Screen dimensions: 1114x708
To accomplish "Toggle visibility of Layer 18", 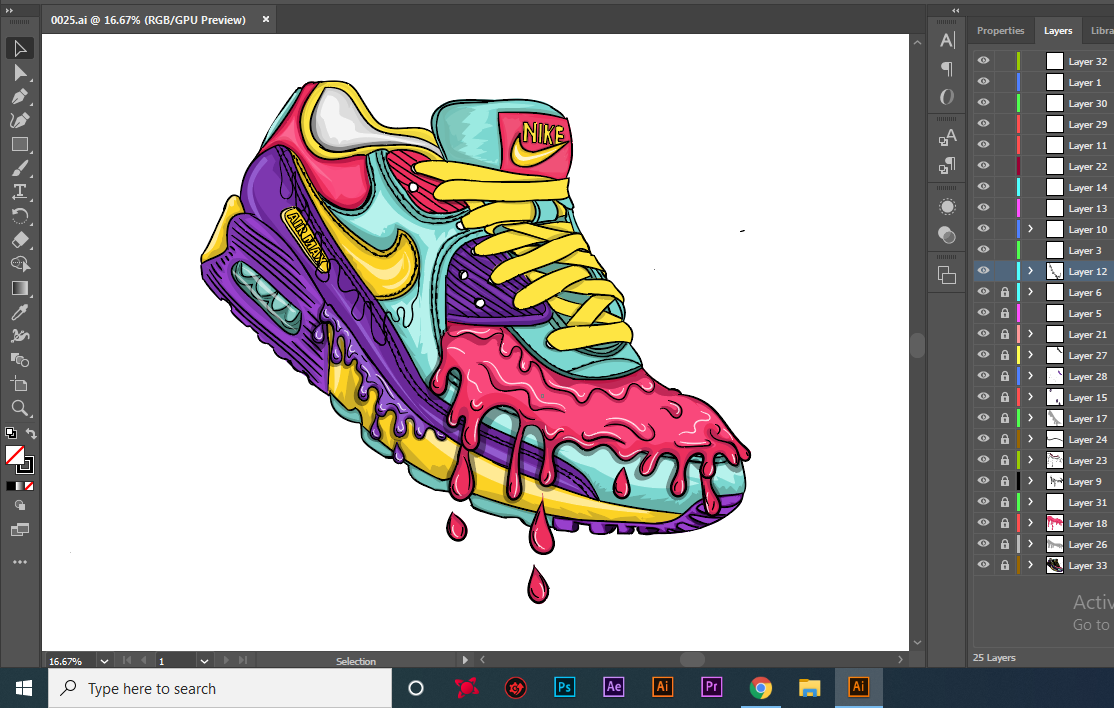I will pos(983,523).
